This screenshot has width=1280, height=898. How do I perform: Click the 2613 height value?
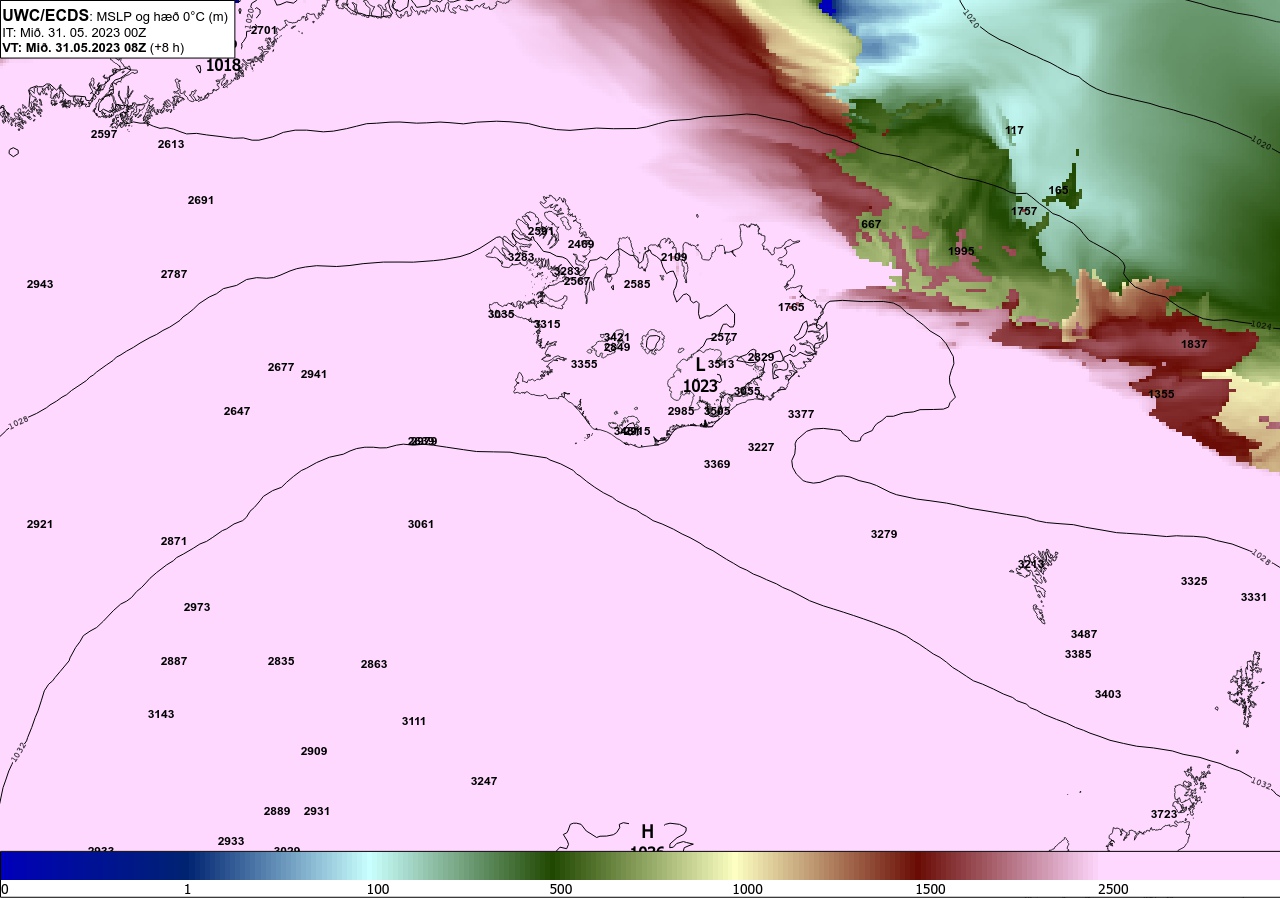tap(171, 144)
